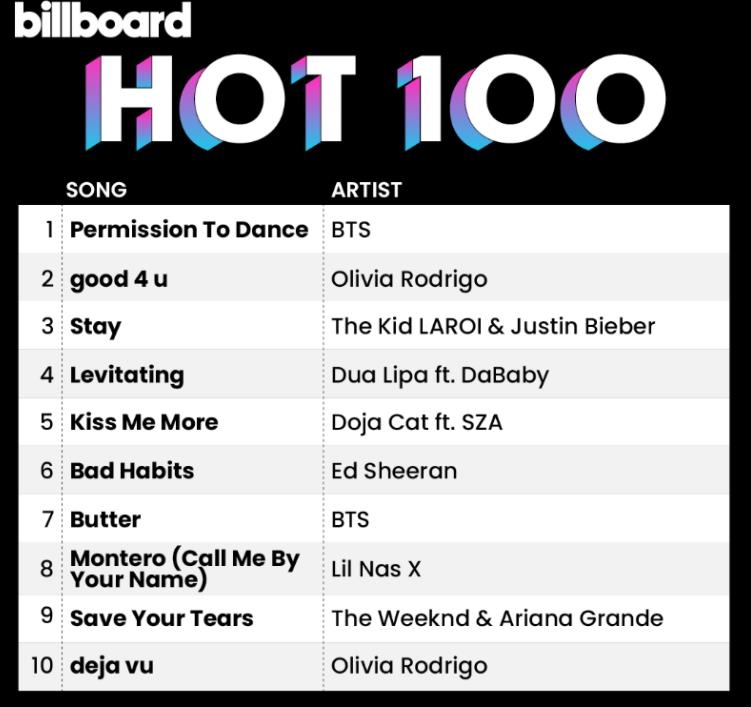Click artist The Kid LAROI & Justin Bieber

(x=493, y=326)
